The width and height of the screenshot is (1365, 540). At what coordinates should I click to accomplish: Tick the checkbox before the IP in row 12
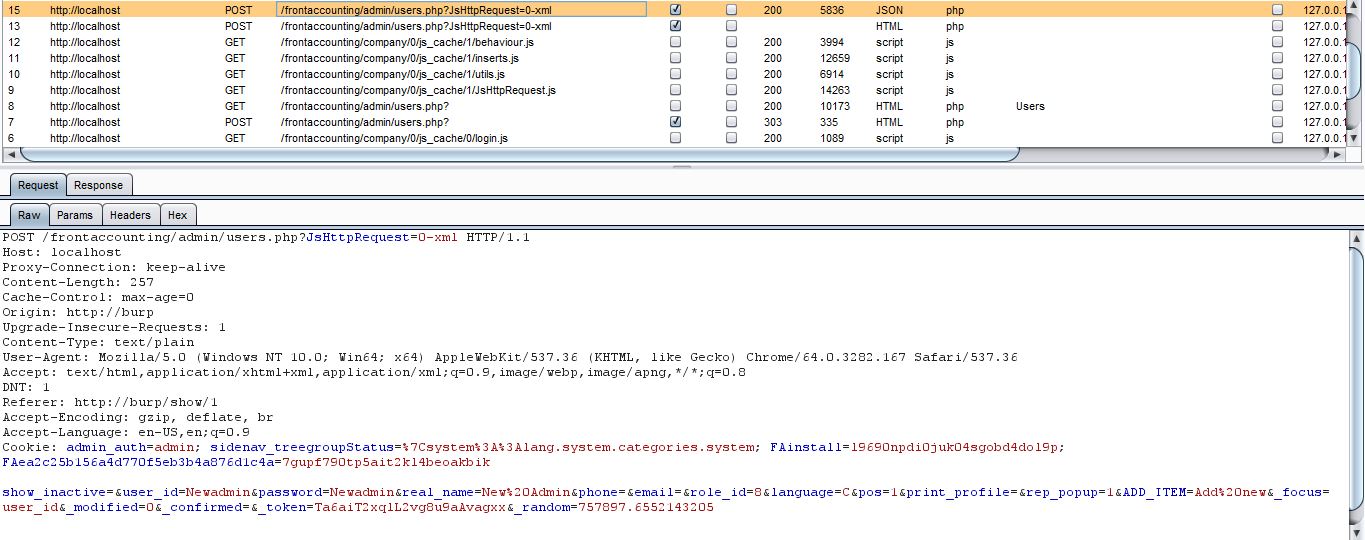click(x=1277, y=42)
